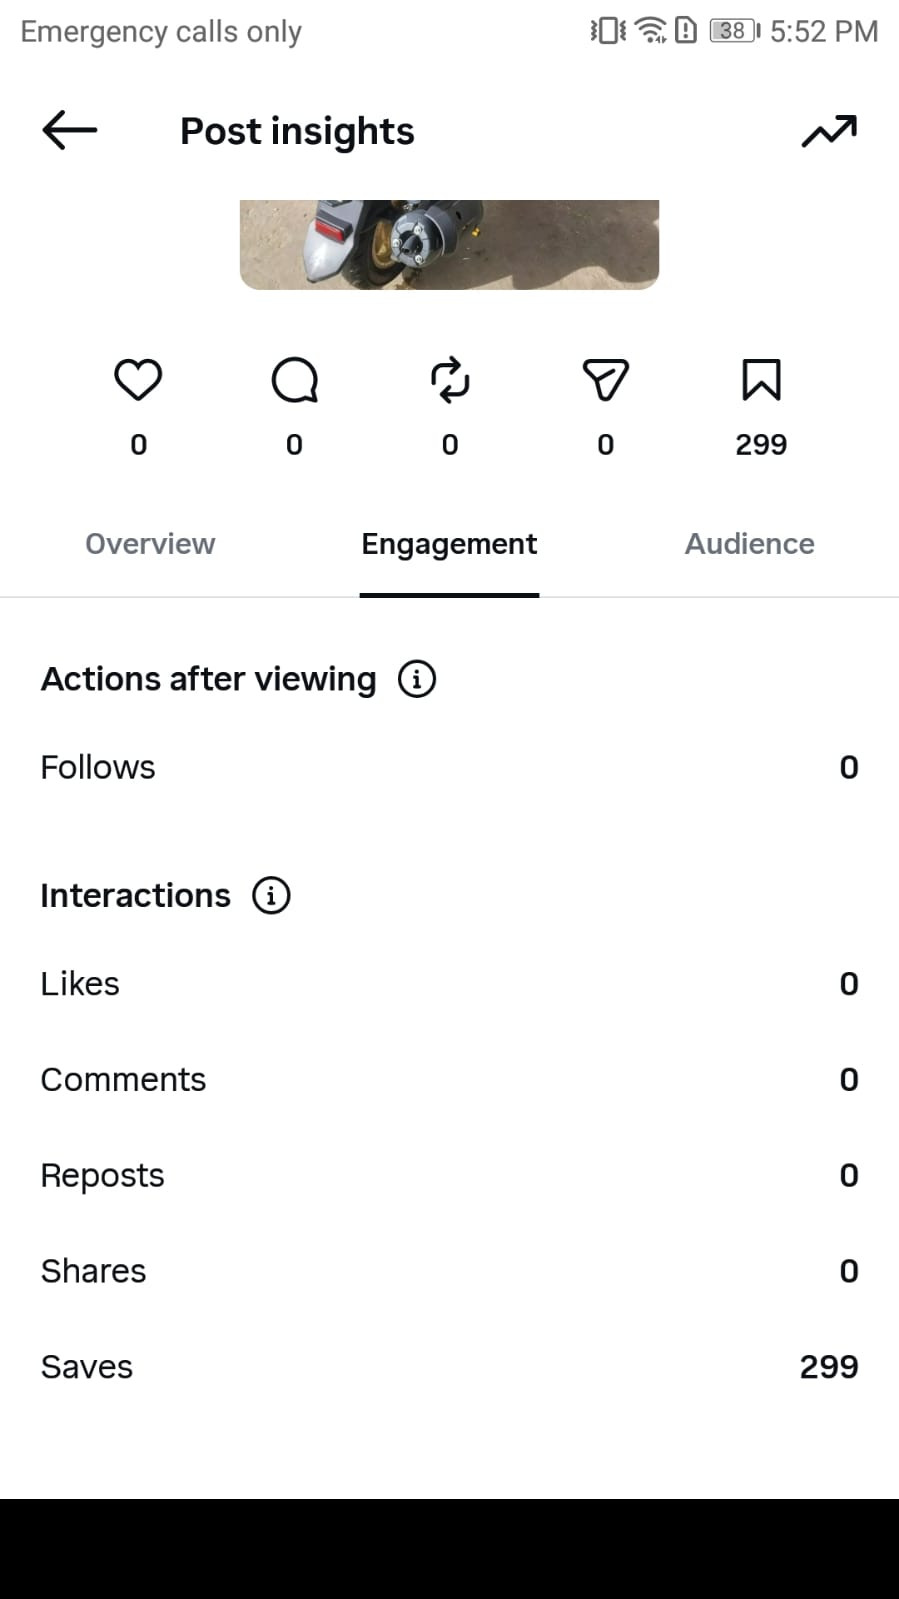Tap the Saves row
The image size is (899, 1599).
(x=449, y=1367)
